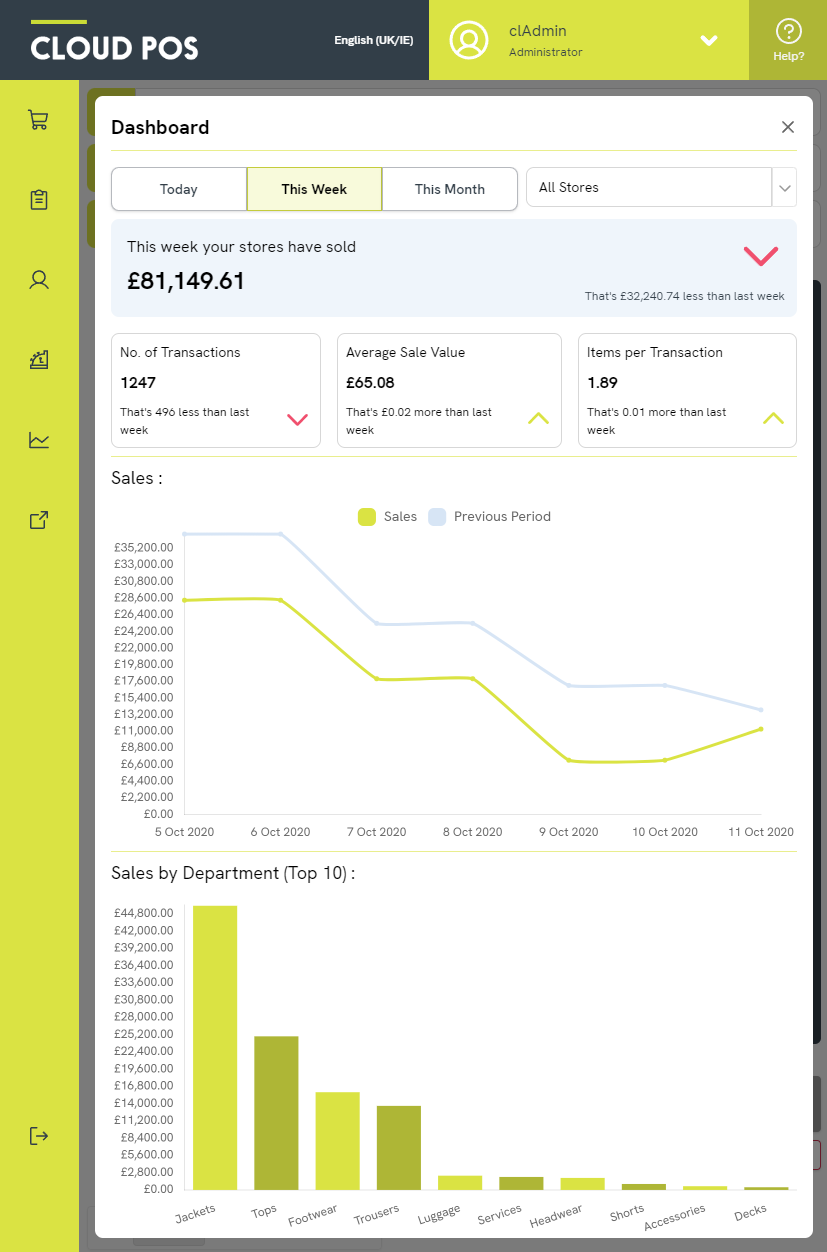The width and height of the screenshot is (827, 1252).
Task: Click the CLOUD POS logo
Action: point(114,46)
